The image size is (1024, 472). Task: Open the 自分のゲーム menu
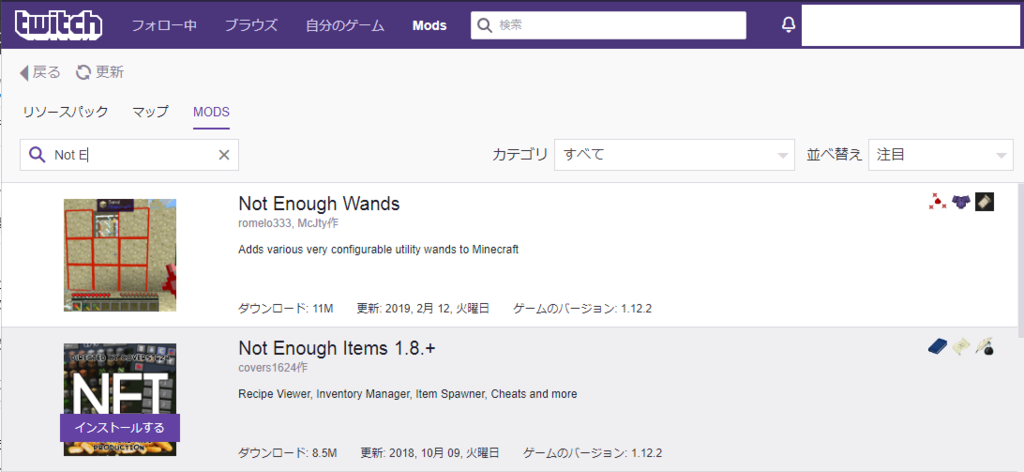coord(345,25)
